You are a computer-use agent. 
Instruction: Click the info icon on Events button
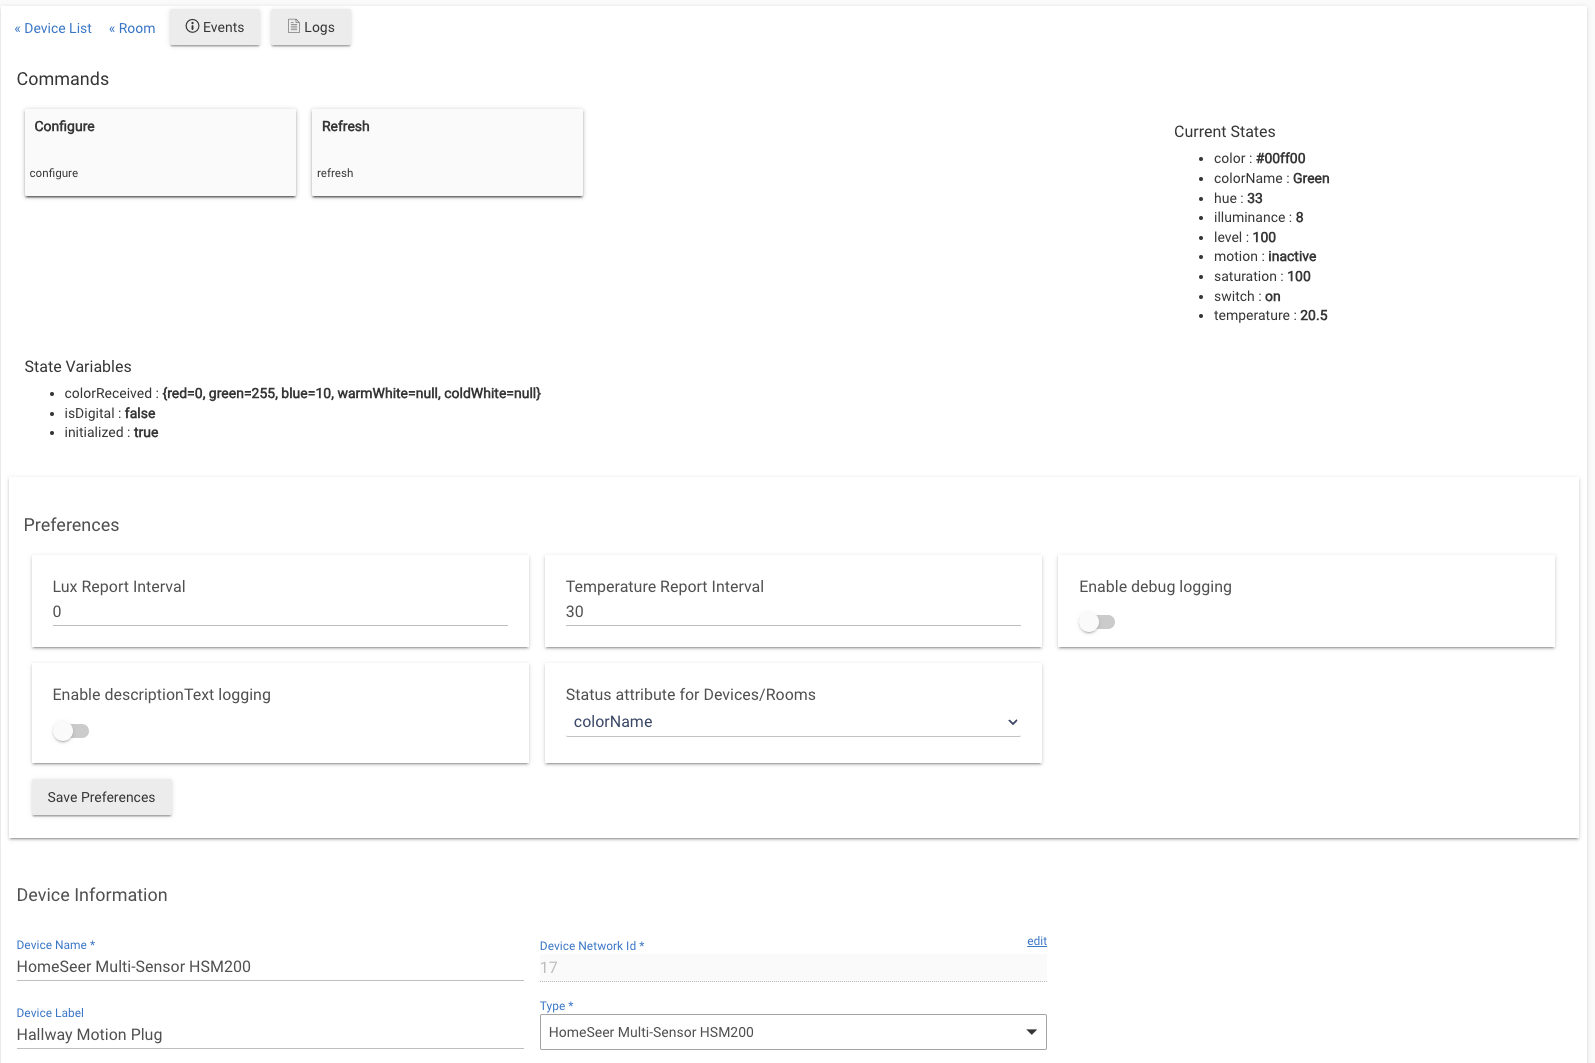point(192,27)
